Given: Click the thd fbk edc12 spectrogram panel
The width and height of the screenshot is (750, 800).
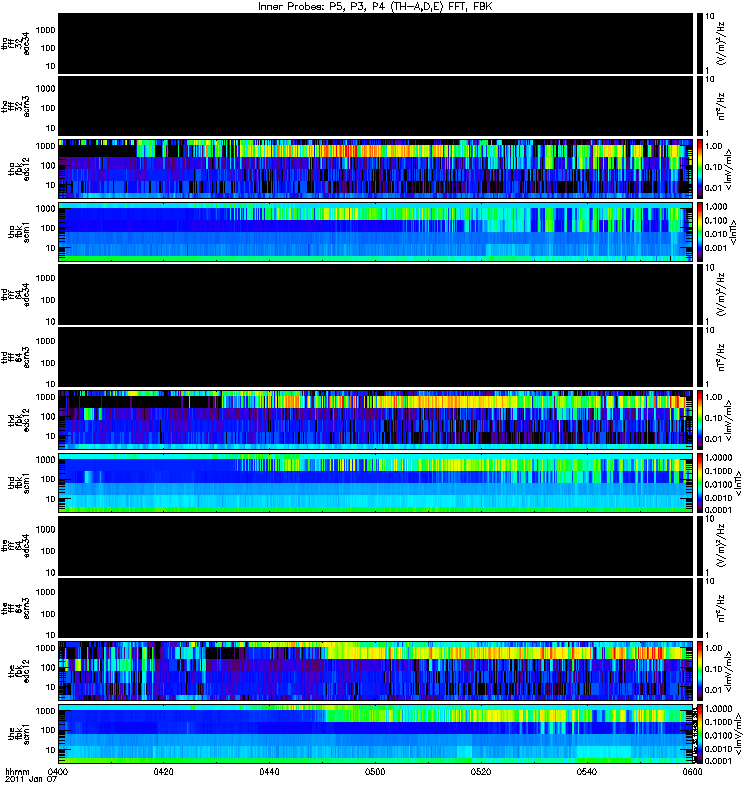Looking at the screenshot, I should (x=376, y=420).
